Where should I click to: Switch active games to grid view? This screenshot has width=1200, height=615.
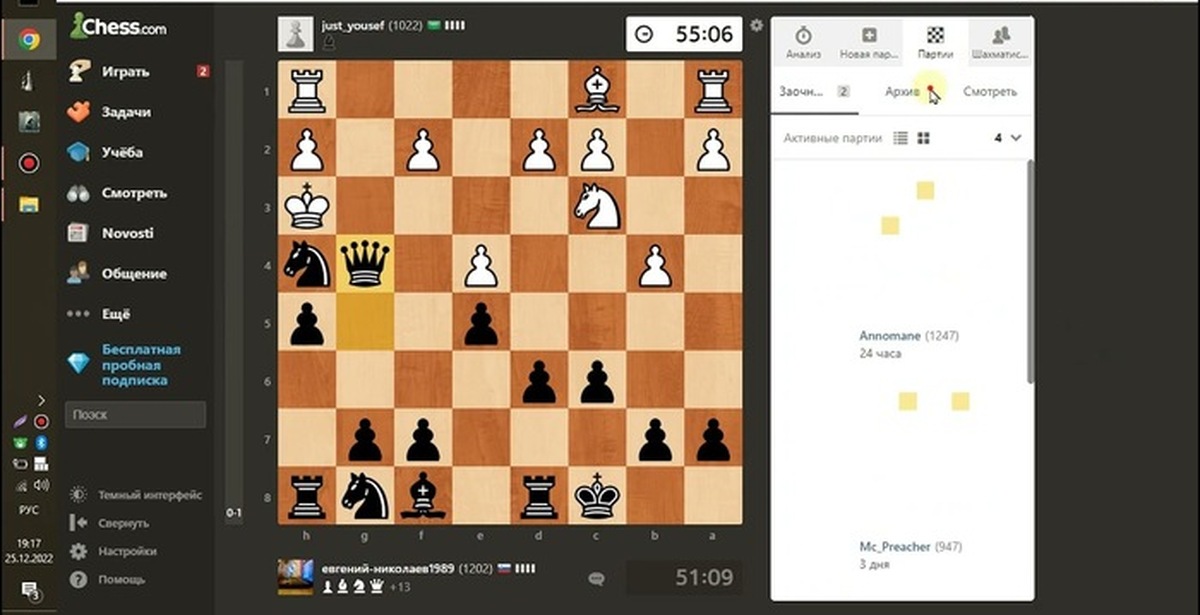point(923,138)
